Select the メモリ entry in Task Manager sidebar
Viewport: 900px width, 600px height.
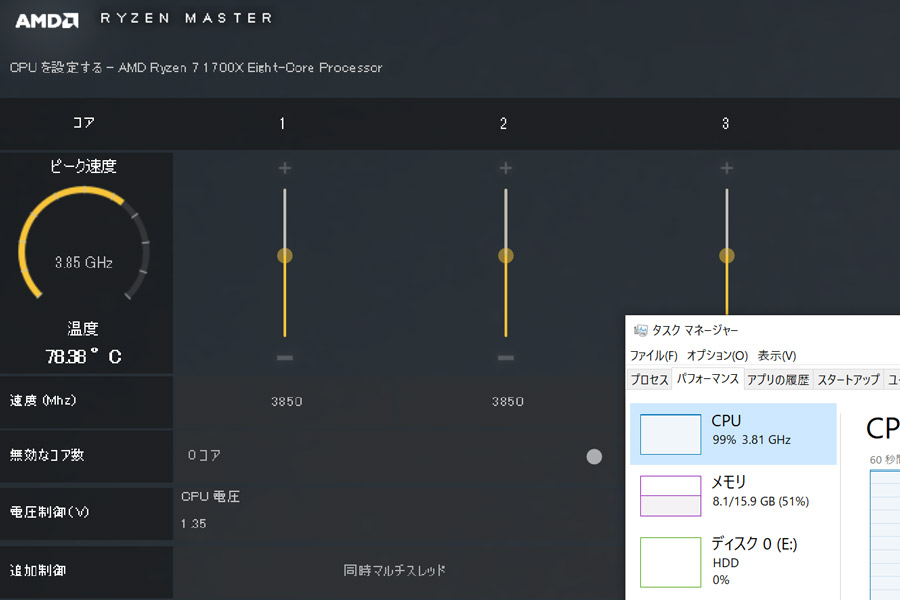click(733, 496)
